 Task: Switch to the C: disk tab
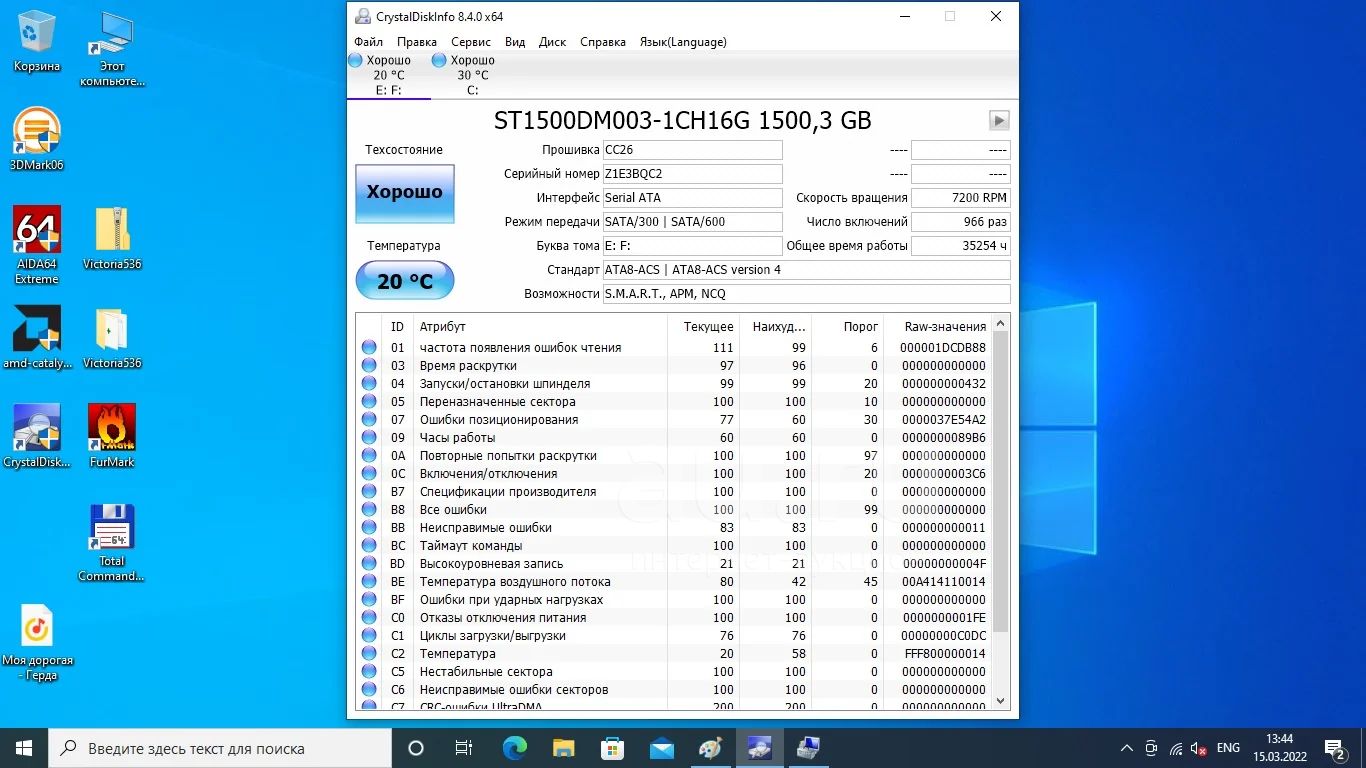click(x=472, y=75)
